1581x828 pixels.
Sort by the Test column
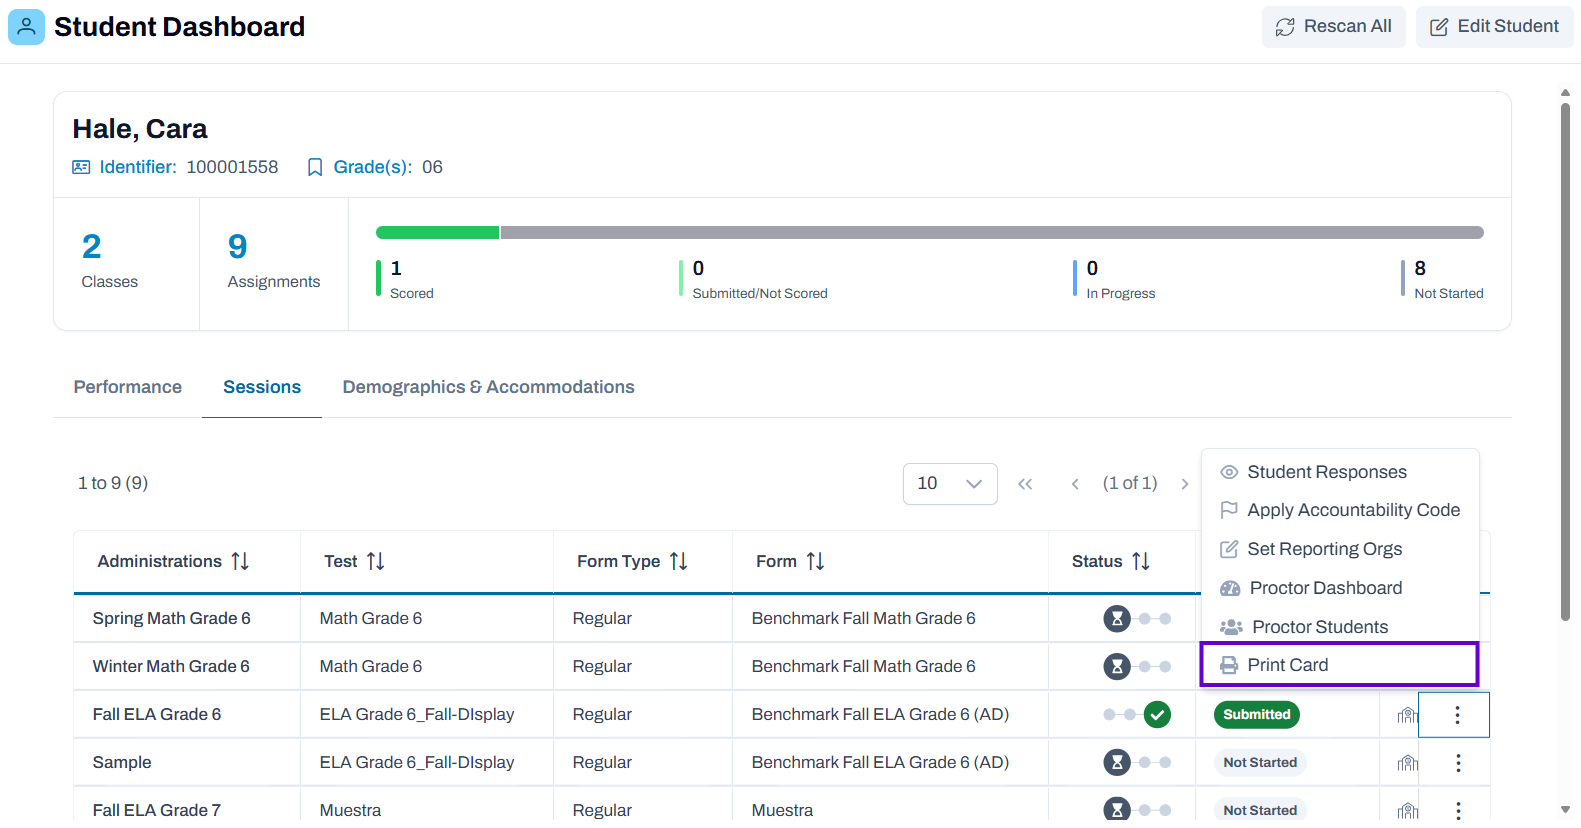[x=376, y=562]
